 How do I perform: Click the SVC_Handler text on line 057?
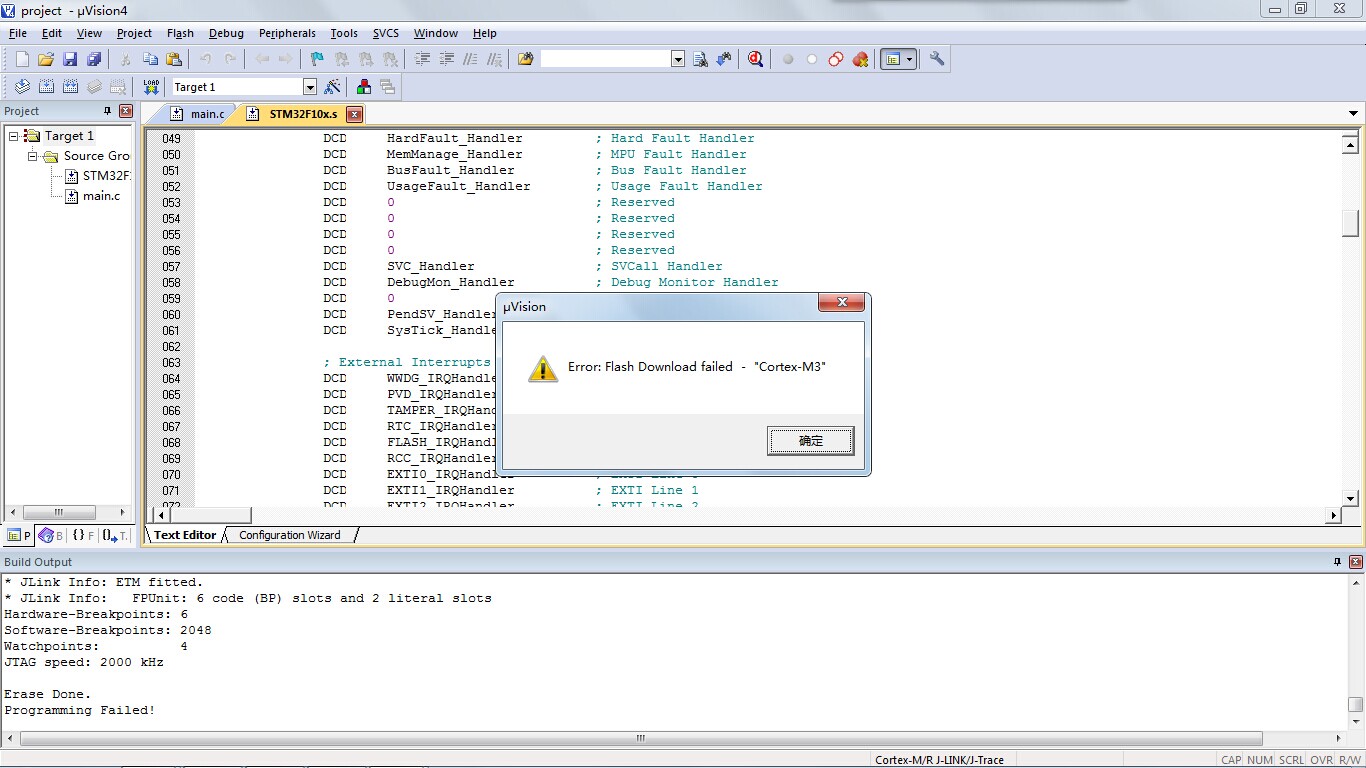point(430,266)
